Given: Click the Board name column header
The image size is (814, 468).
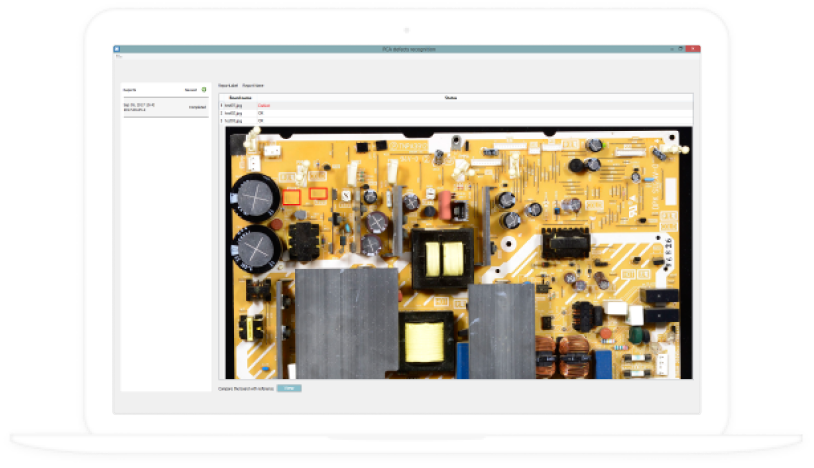Looking at the screenshot, I should click(x=239, y=98).
